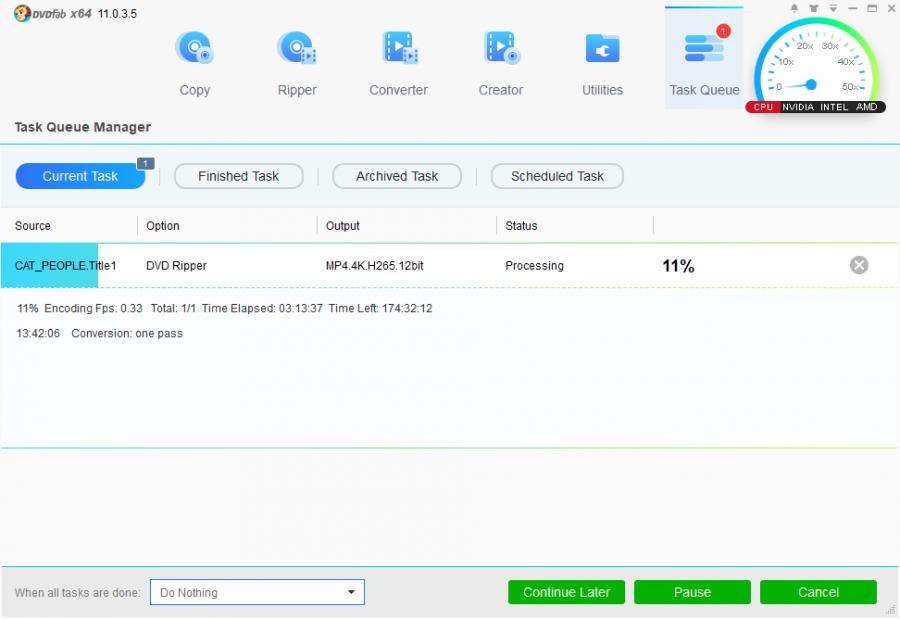
Task: Click the Status column header
Action: [521, 226]
